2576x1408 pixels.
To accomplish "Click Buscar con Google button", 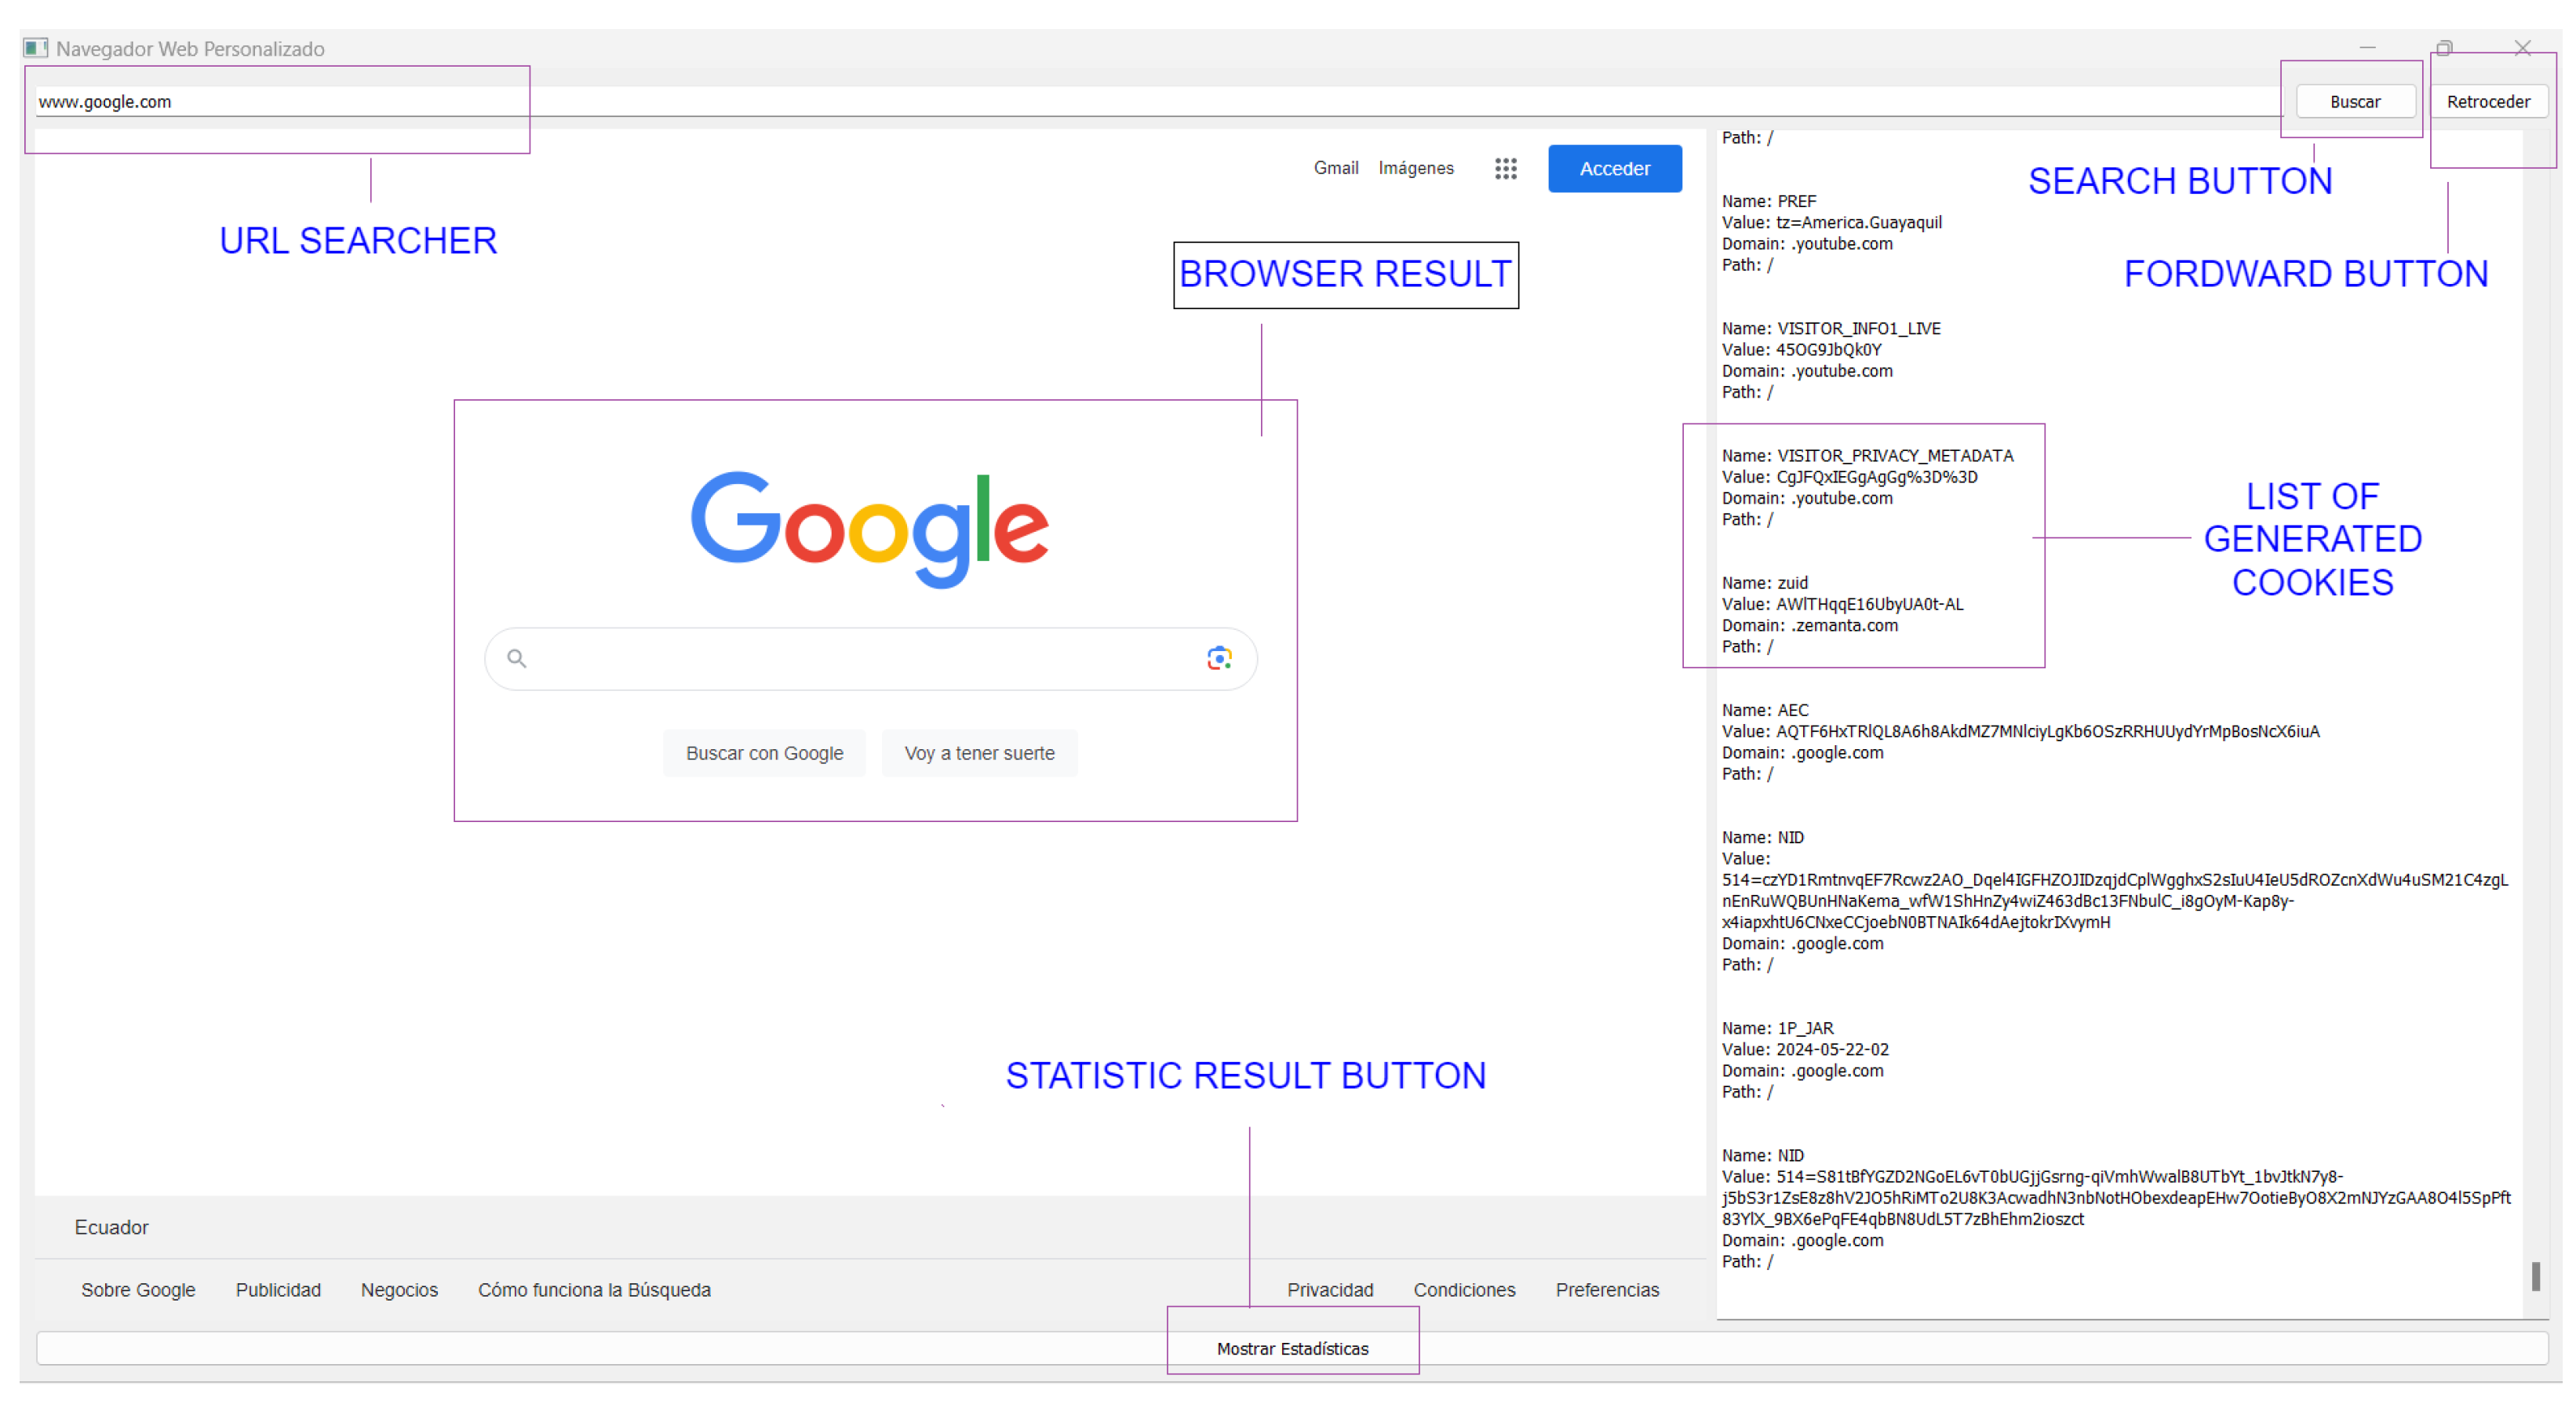I will click(764, 753).
